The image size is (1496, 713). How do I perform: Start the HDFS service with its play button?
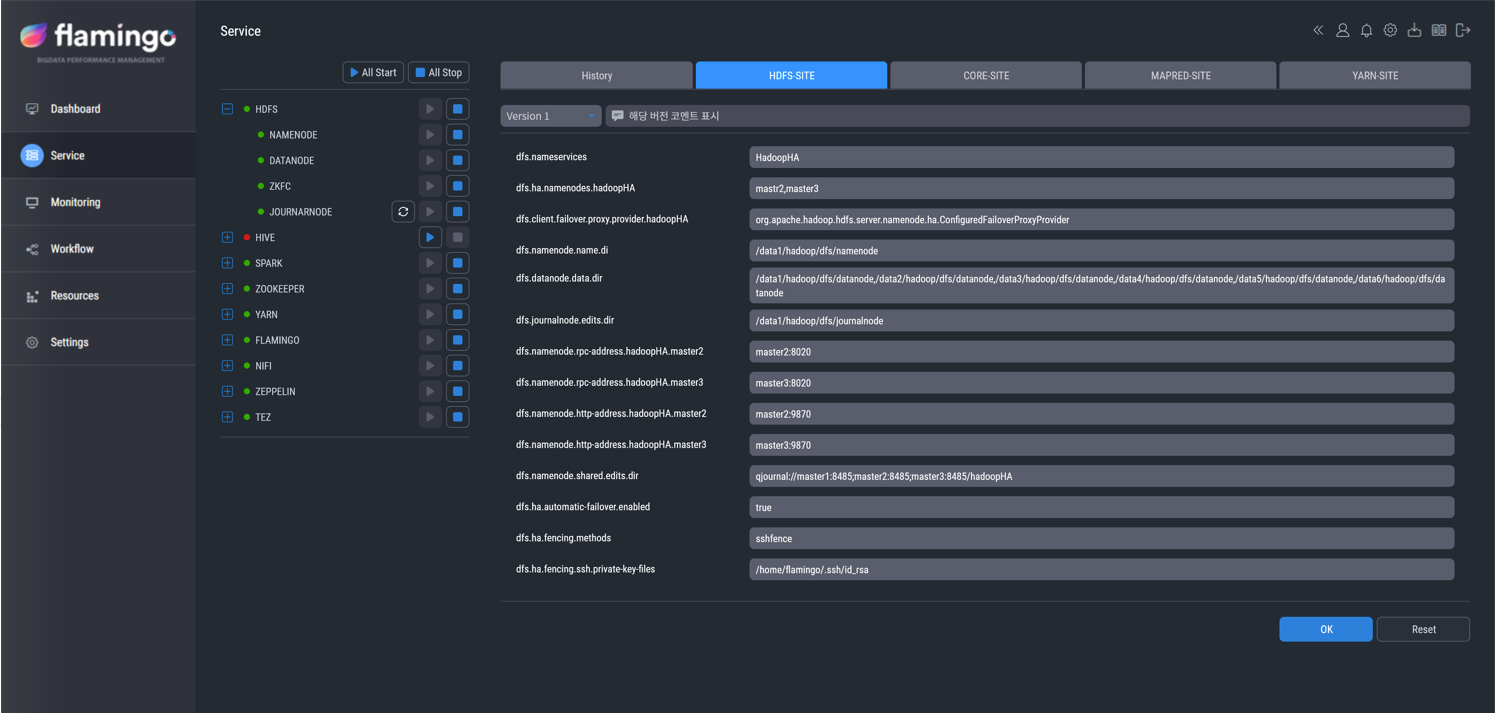tap(430, 109)
